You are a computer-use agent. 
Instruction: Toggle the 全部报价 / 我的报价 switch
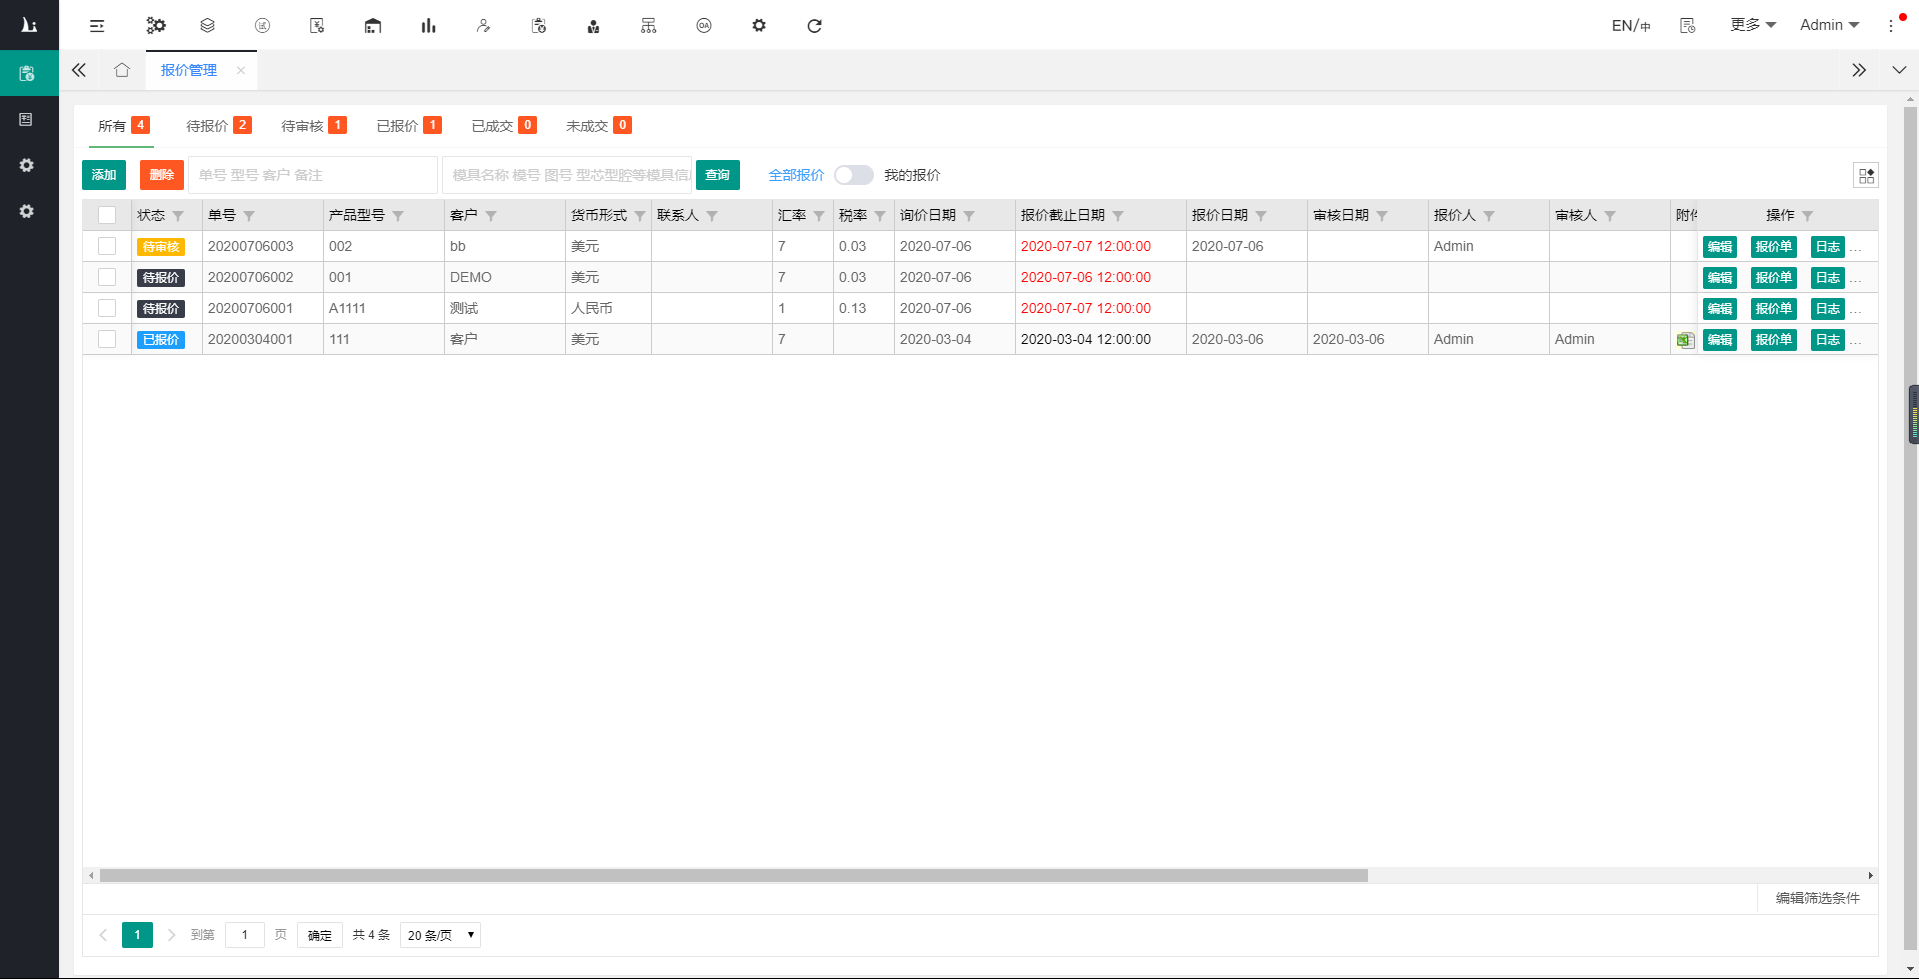tap(853, 175)
